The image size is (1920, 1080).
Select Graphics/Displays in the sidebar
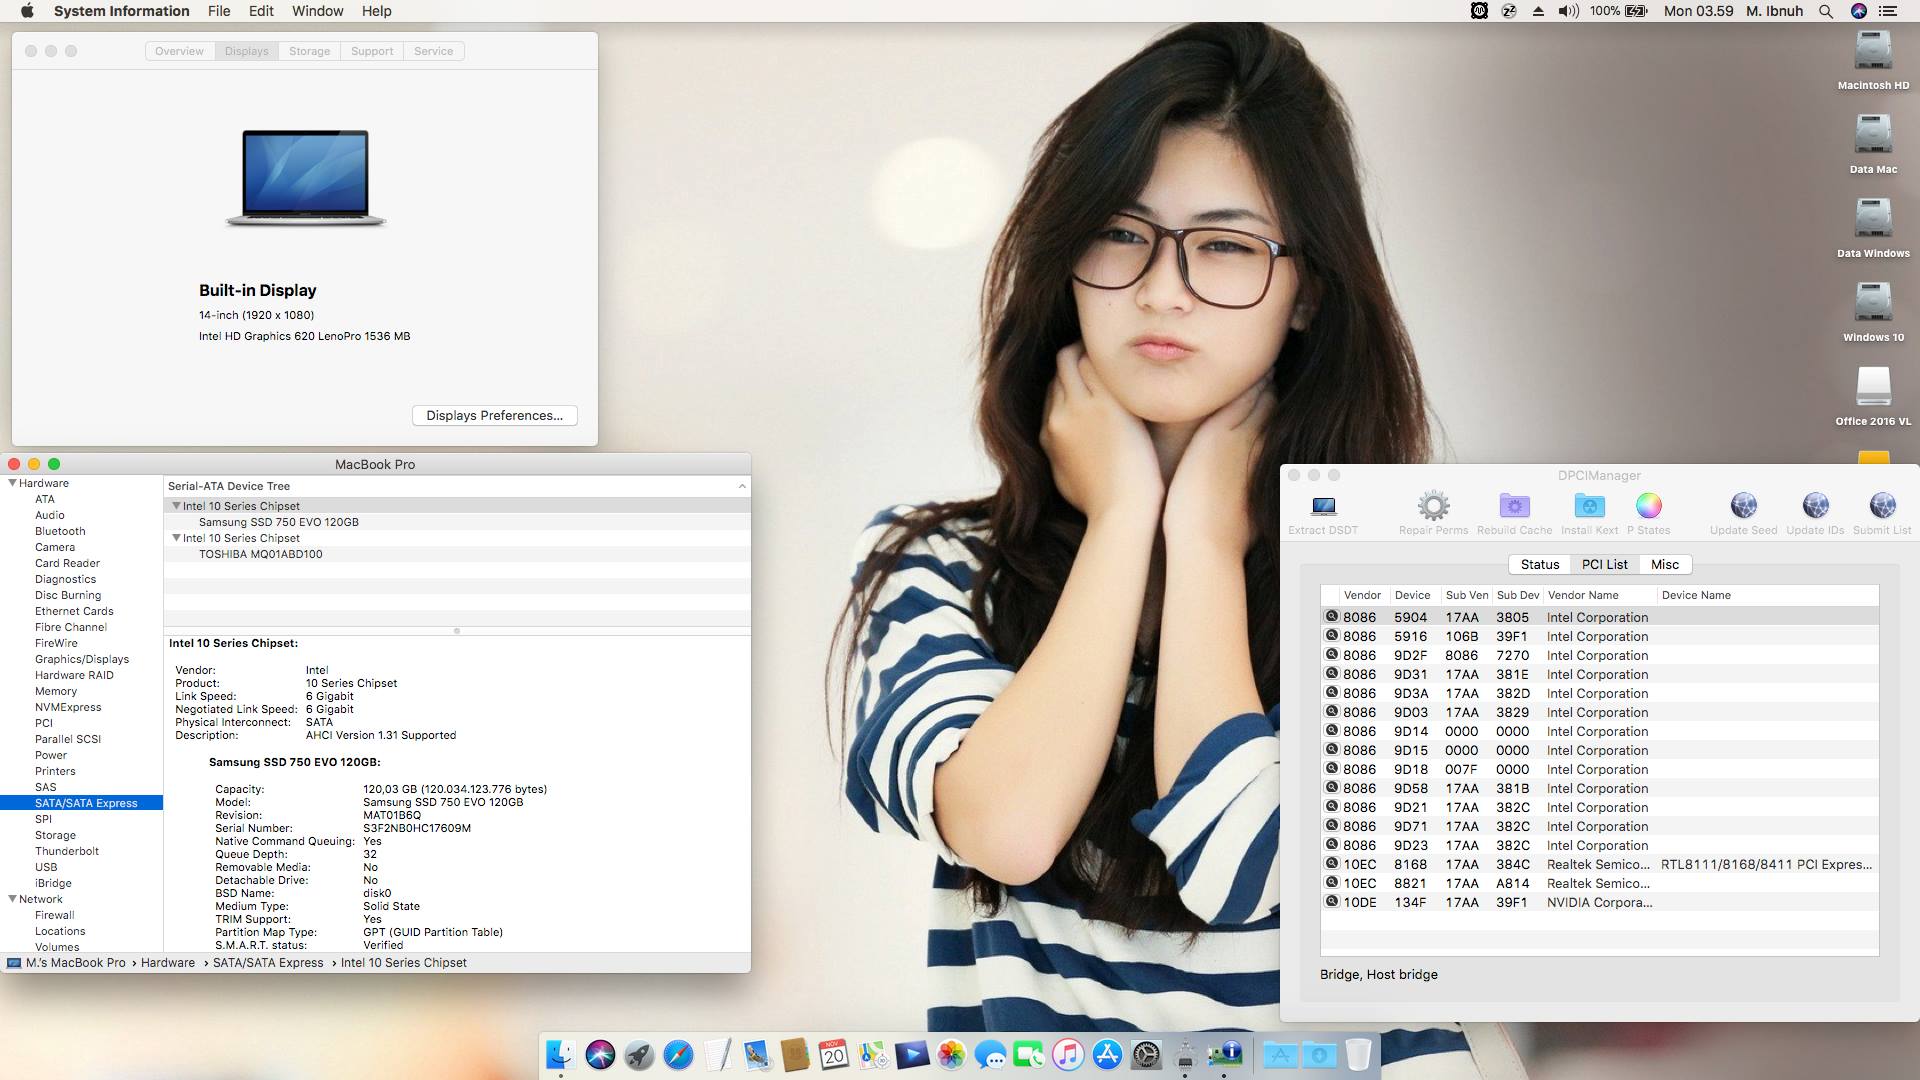[x=82, y=659]
